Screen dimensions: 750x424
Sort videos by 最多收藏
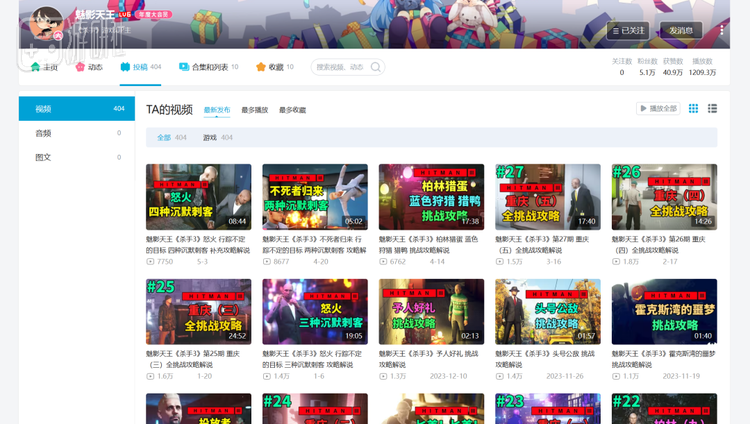pyautogui.click(x=292, y=110)
